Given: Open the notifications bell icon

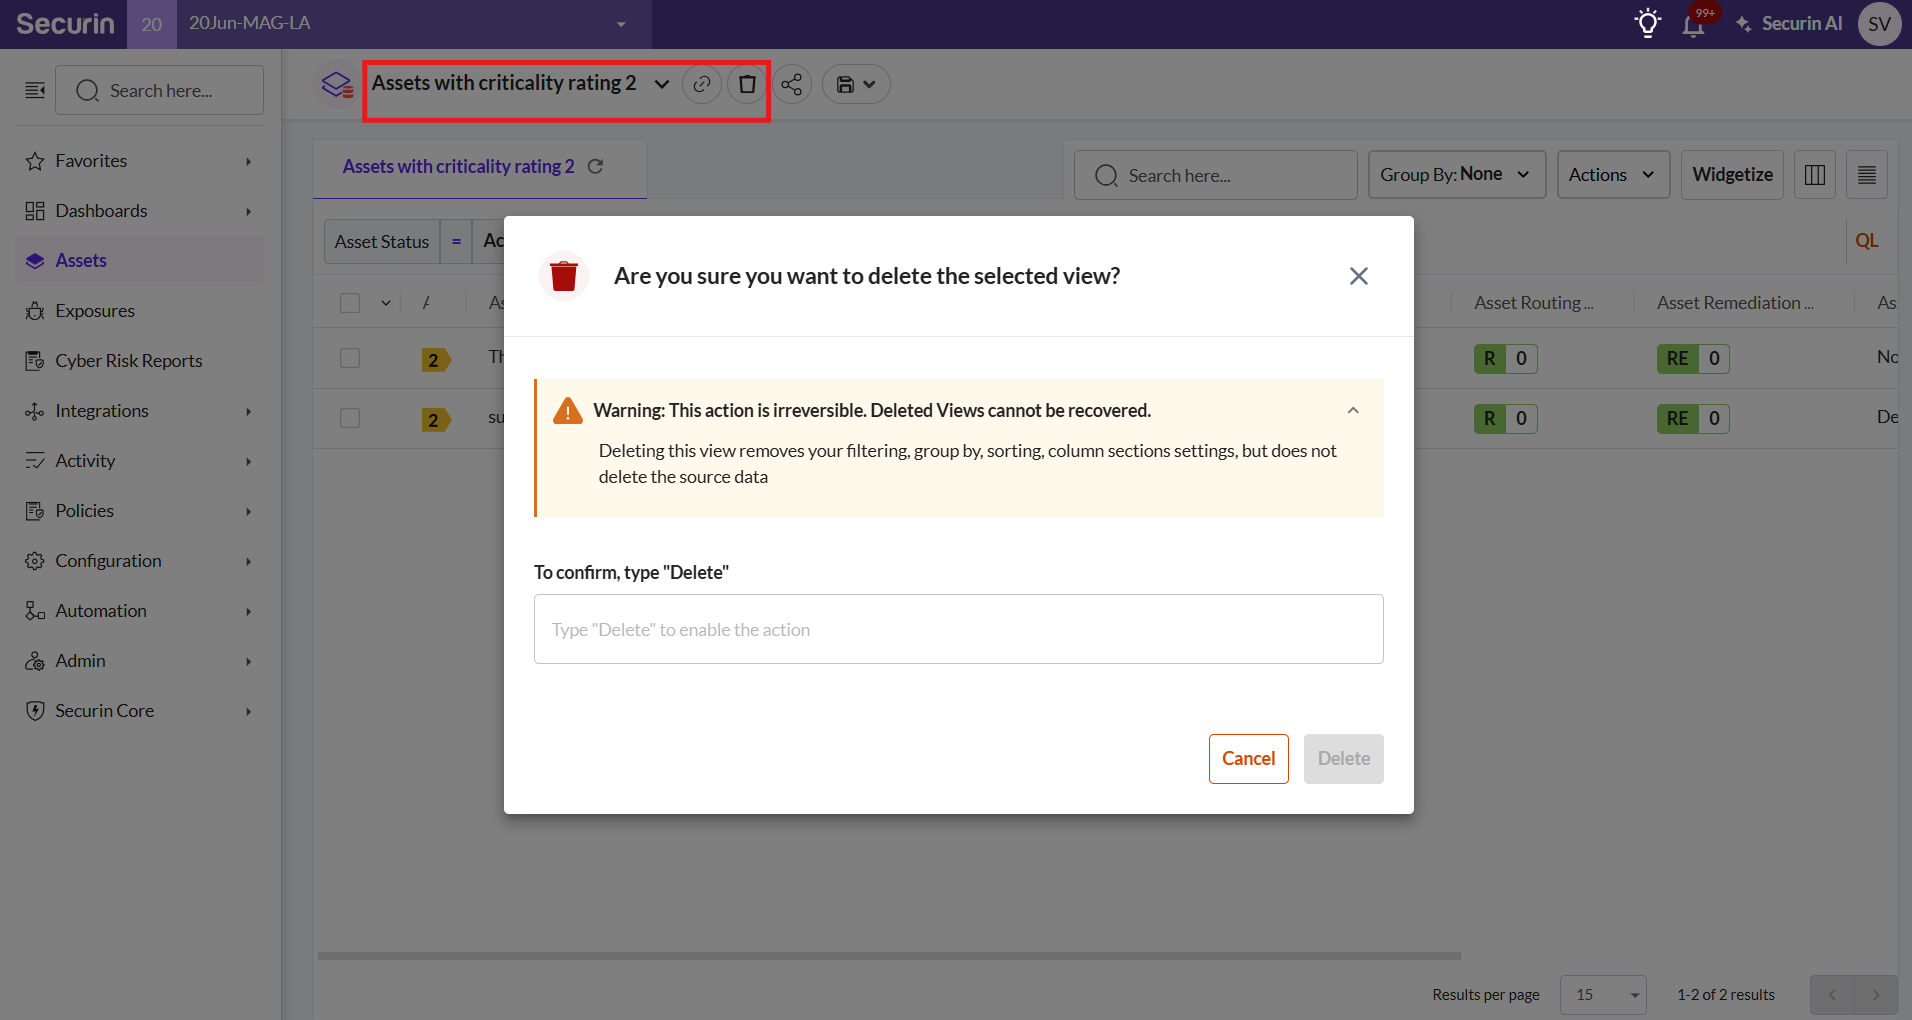Looking at the screenshot, I should pos(1694,25).
